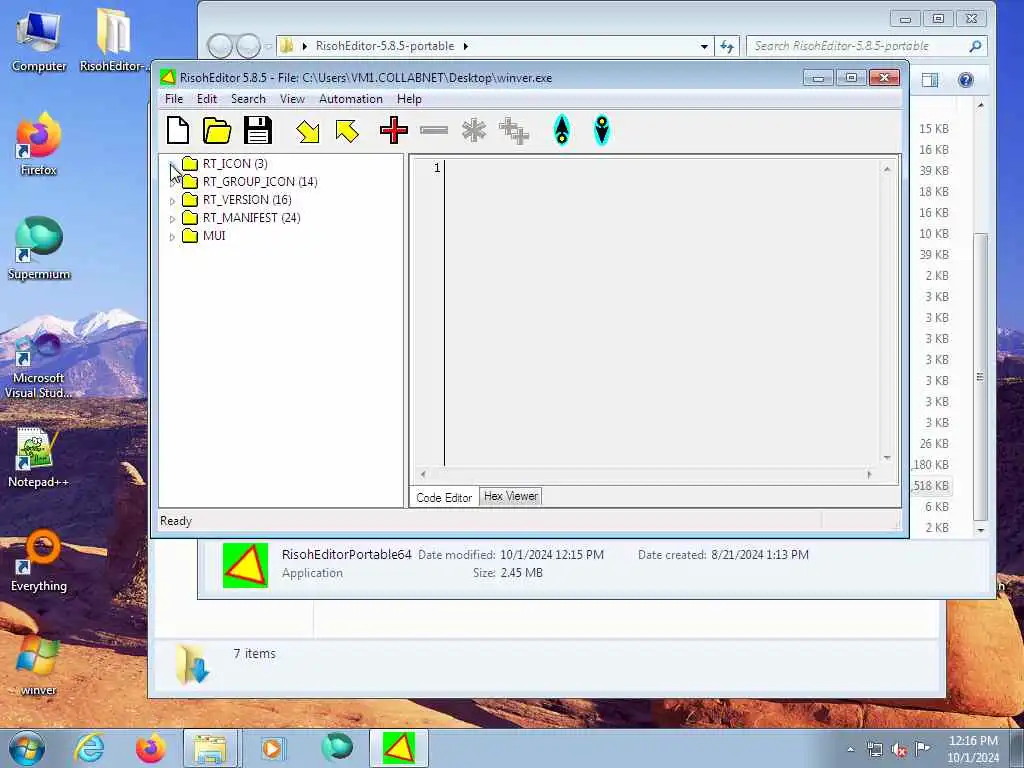Select the RT_ICON (3) tree node
This screenshot has width=1024, height=768.
[x=235, y=163]
